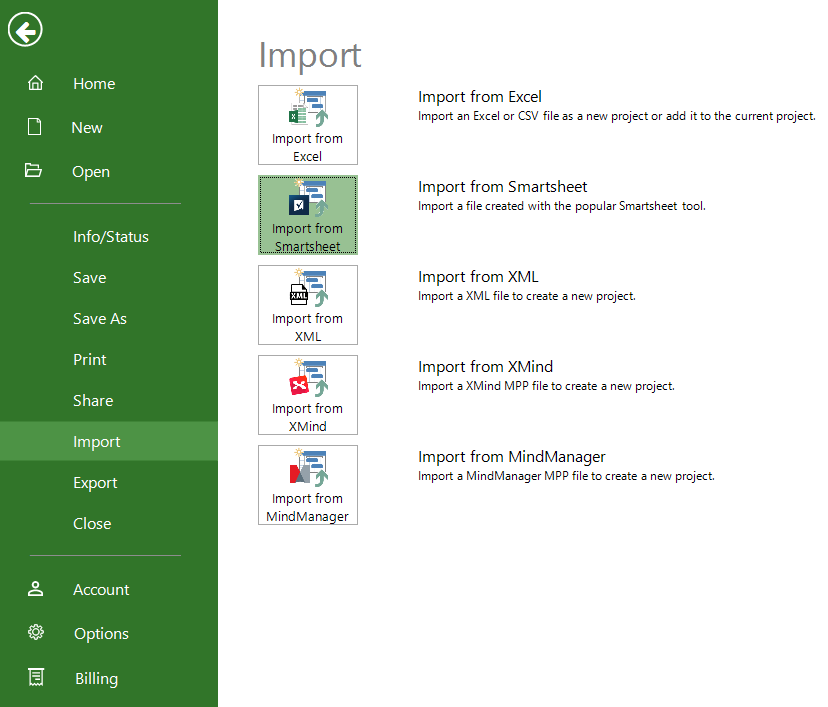
Task: Click the 'Import a XML file' description
Action: (x=526, y=296)
